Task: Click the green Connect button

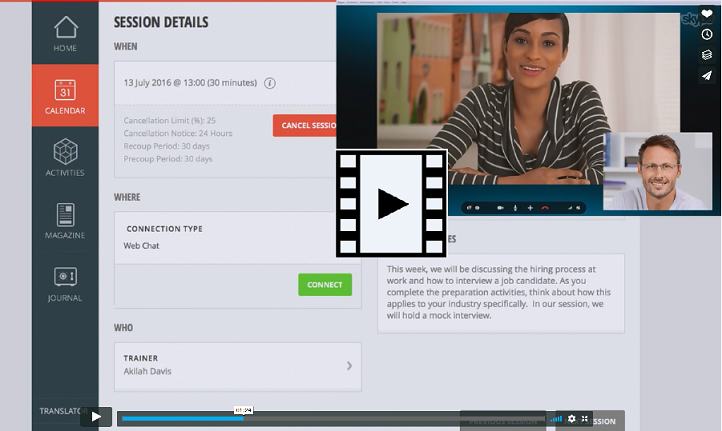Action: (x=325, y=285)
